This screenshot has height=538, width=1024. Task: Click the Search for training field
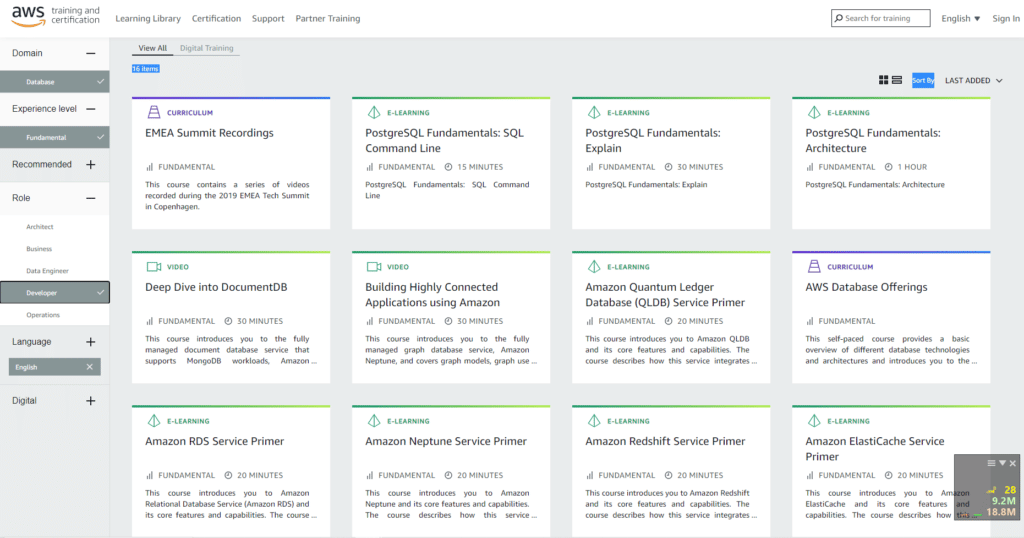[x=885, y=18]
